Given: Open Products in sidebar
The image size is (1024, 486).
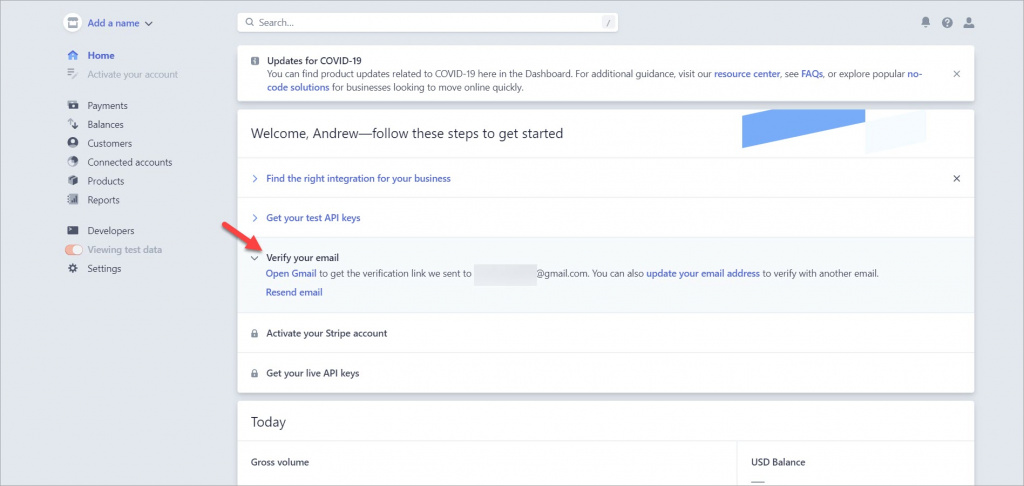Looking at the screenshot, I should click(106, 182).
